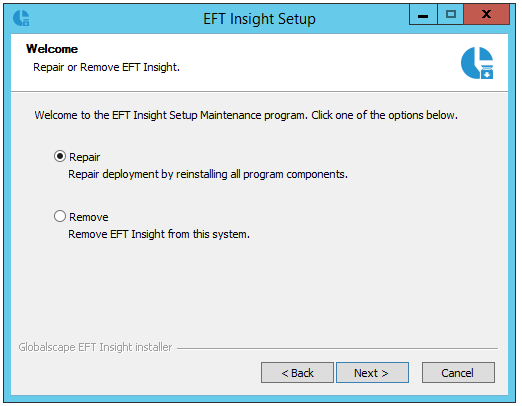Click the bold Welcome heading

(52, 49)
